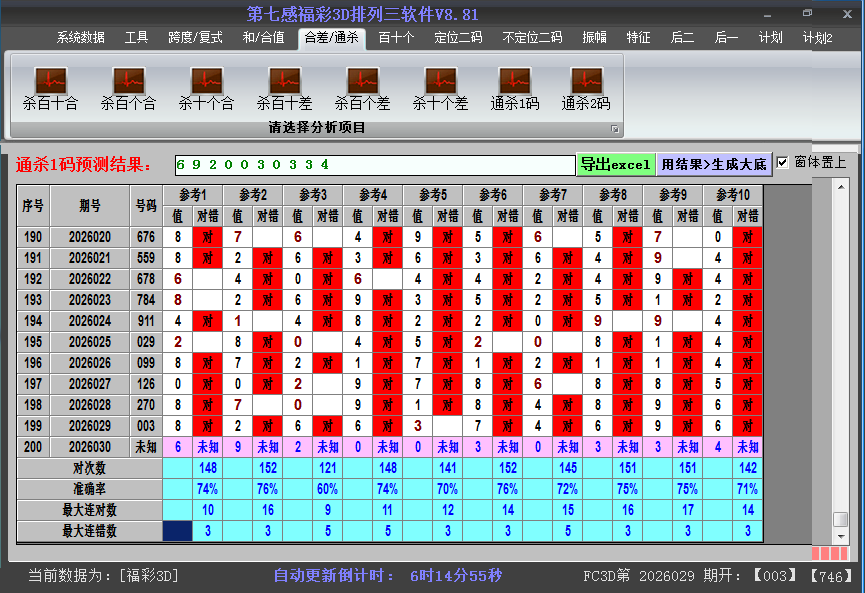Toggle the 窗体置上 checkbox
The height and width of the screenshot is (593, 865).
click(x=783, y=162)
